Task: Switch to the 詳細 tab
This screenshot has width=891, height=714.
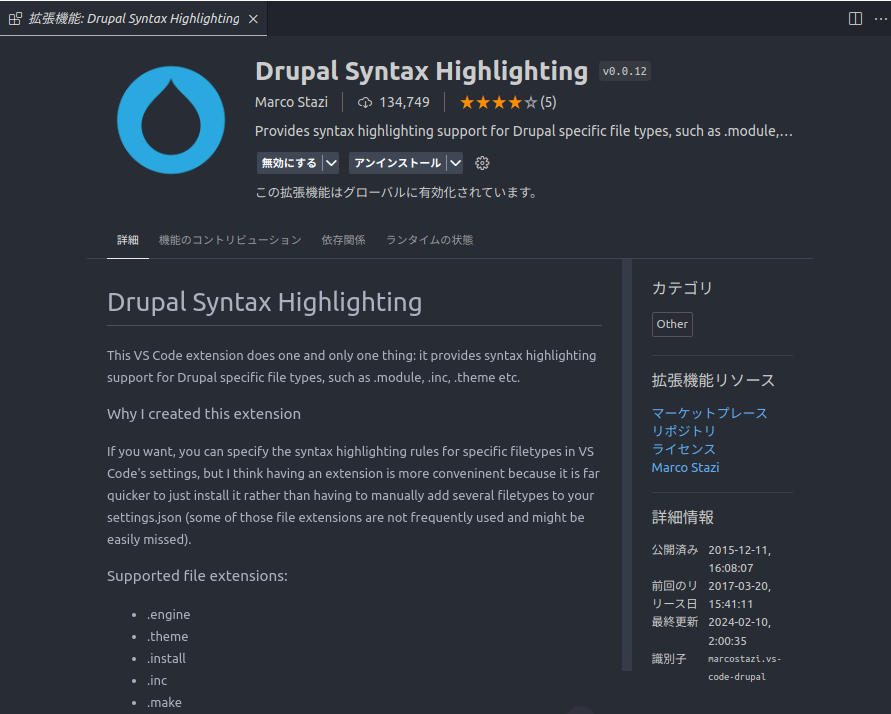Action: click(x=128, y=240)
